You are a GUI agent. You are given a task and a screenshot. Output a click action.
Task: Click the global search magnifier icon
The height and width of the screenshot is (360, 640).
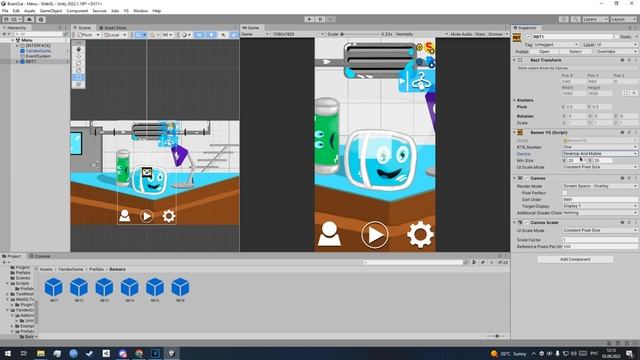[x=575, y=19]
